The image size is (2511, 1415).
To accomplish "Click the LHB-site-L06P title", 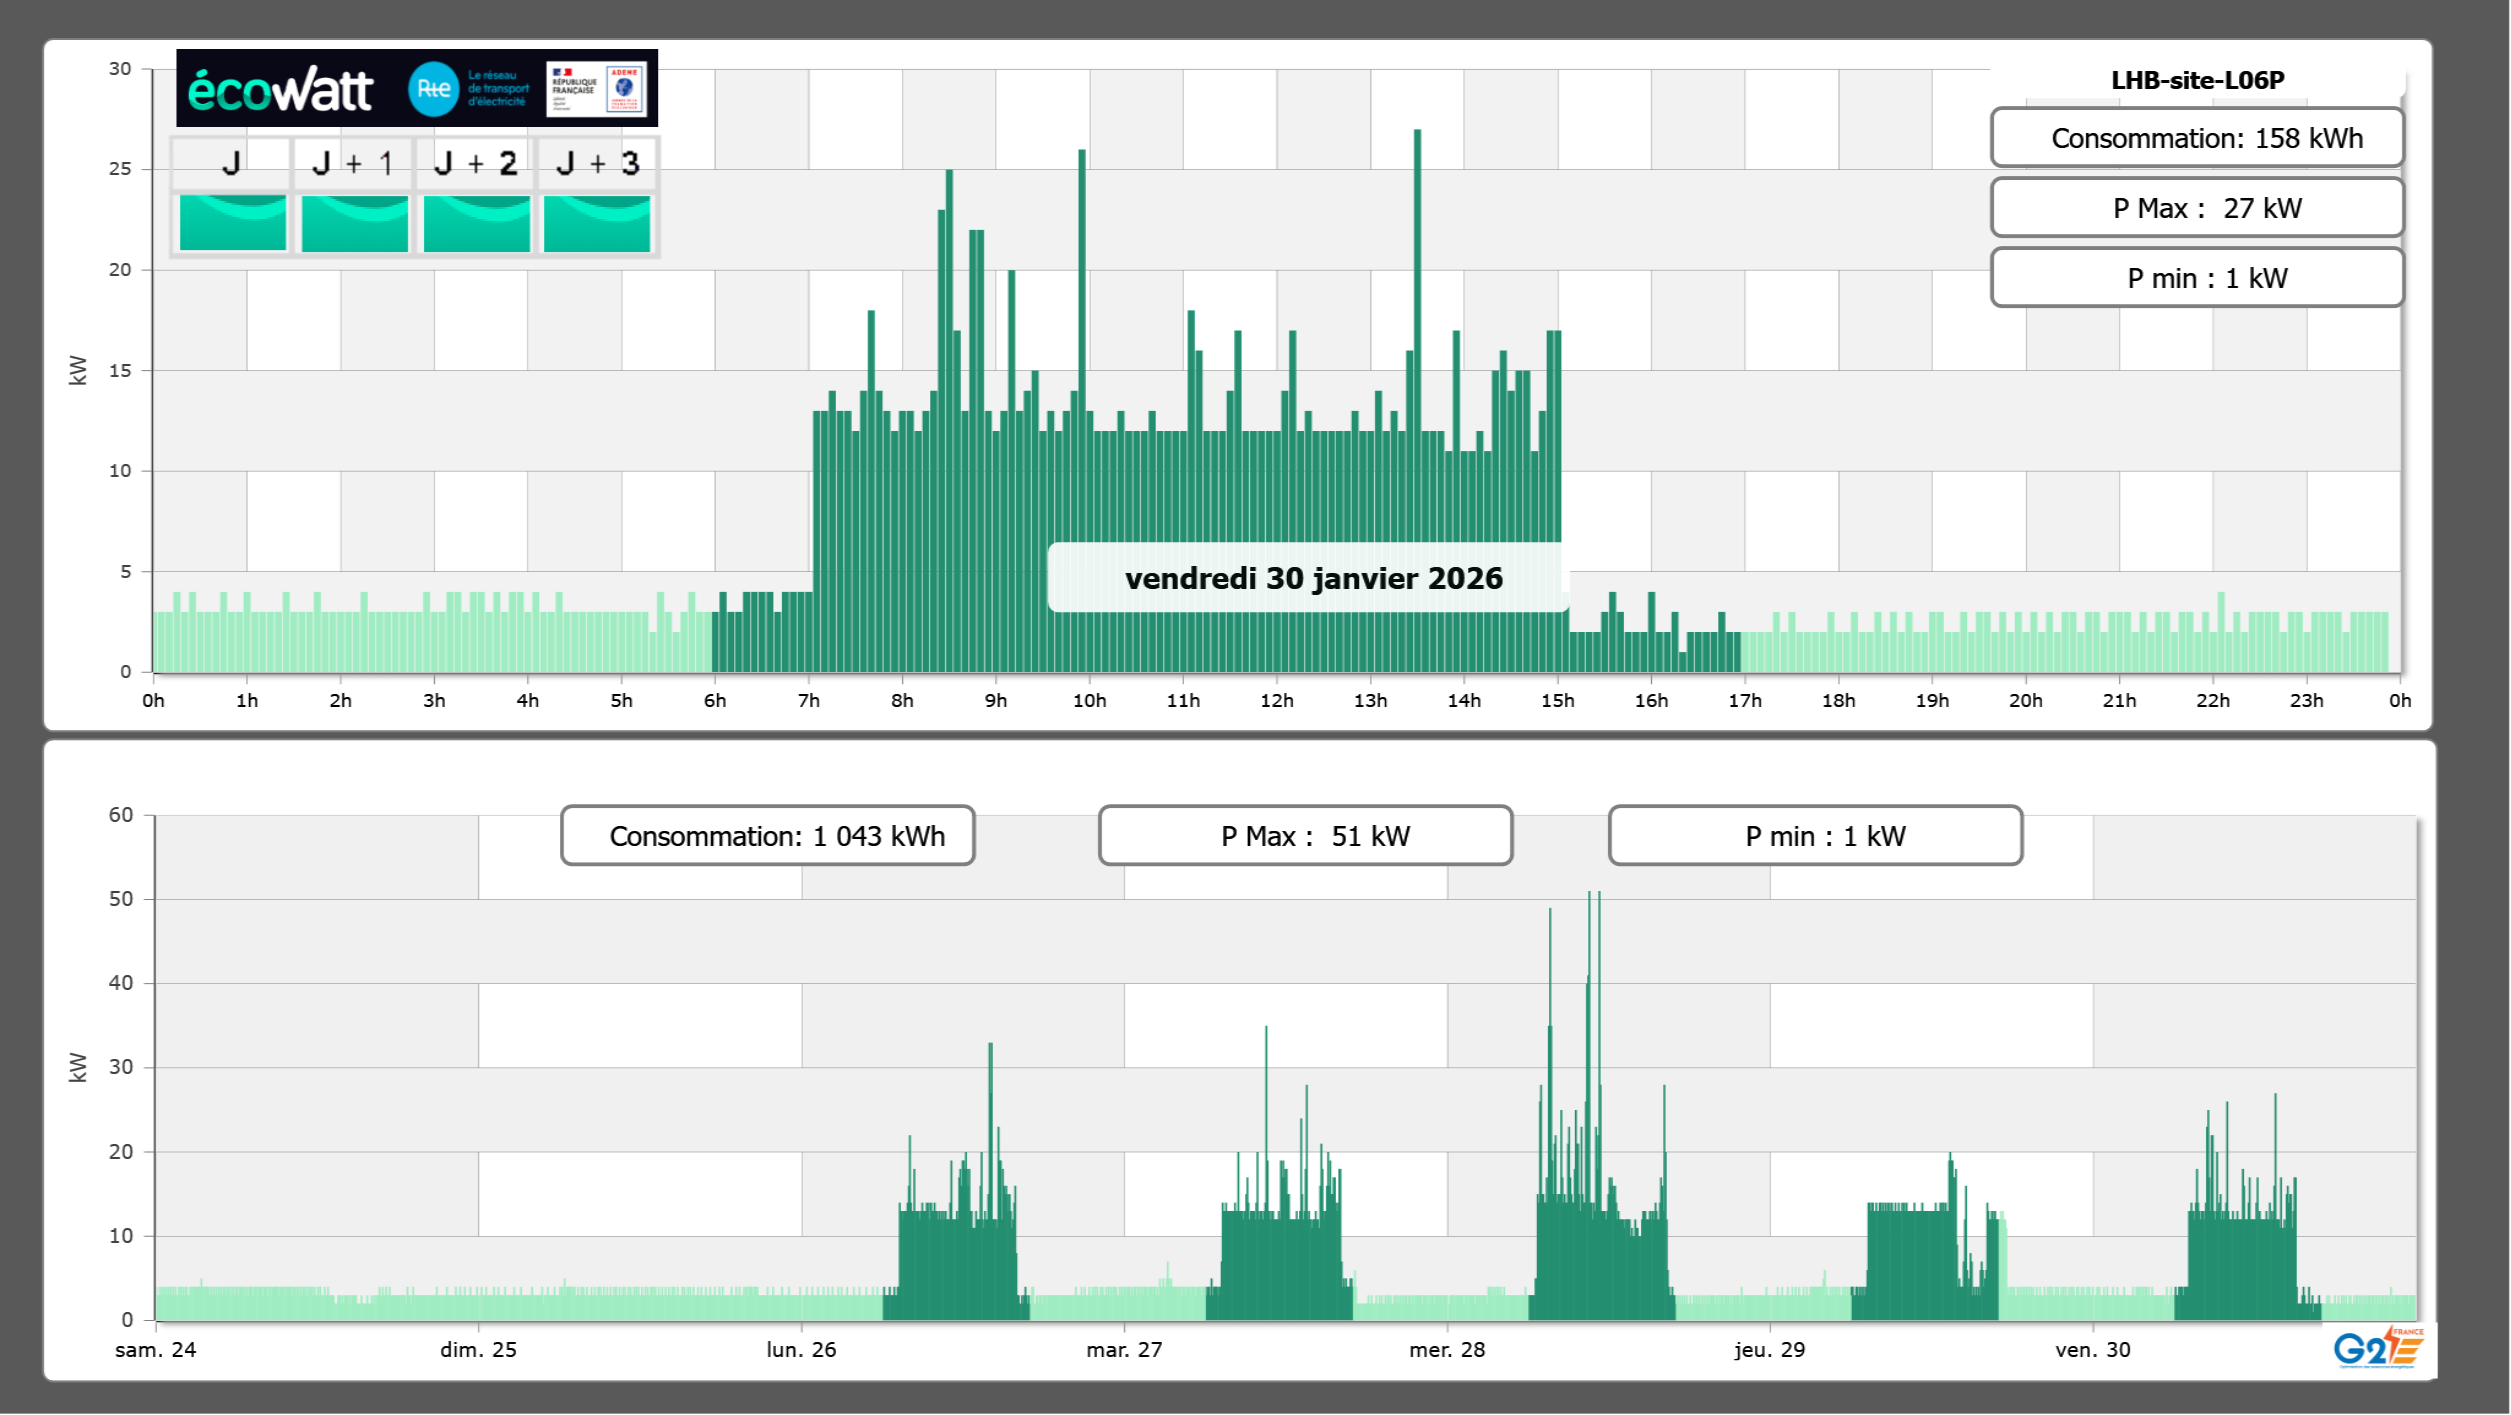I will pyautogui.click(x=2197, y=80).
